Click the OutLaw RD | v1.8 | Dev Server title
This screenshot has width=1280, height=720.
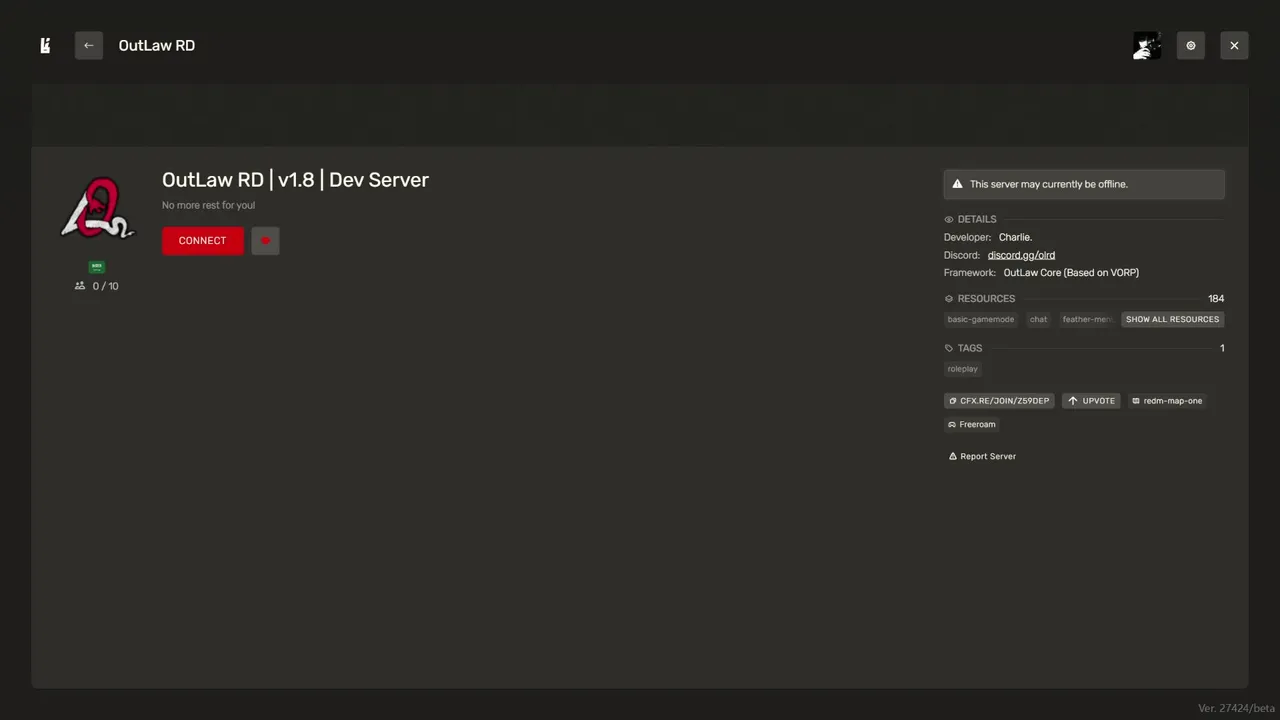(295, 180)
